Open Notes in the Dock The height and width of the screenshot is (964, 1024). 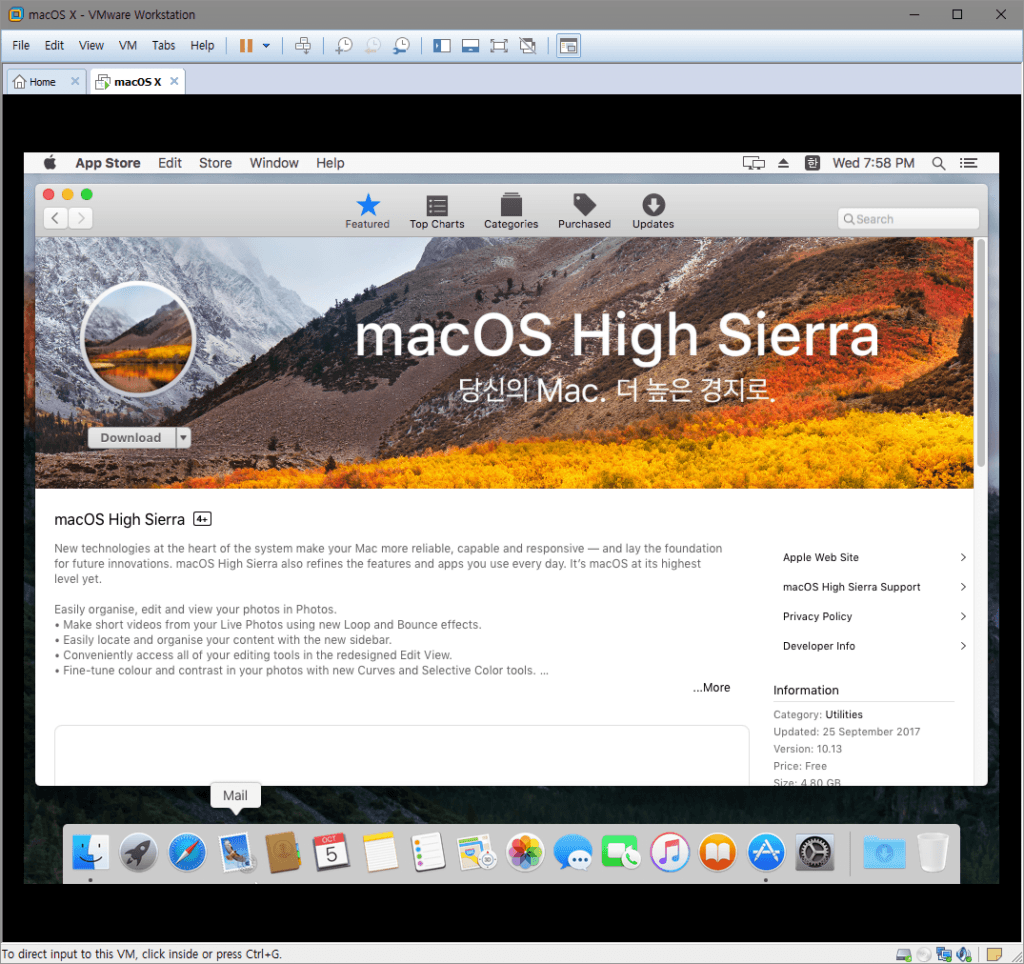point(380,852)
